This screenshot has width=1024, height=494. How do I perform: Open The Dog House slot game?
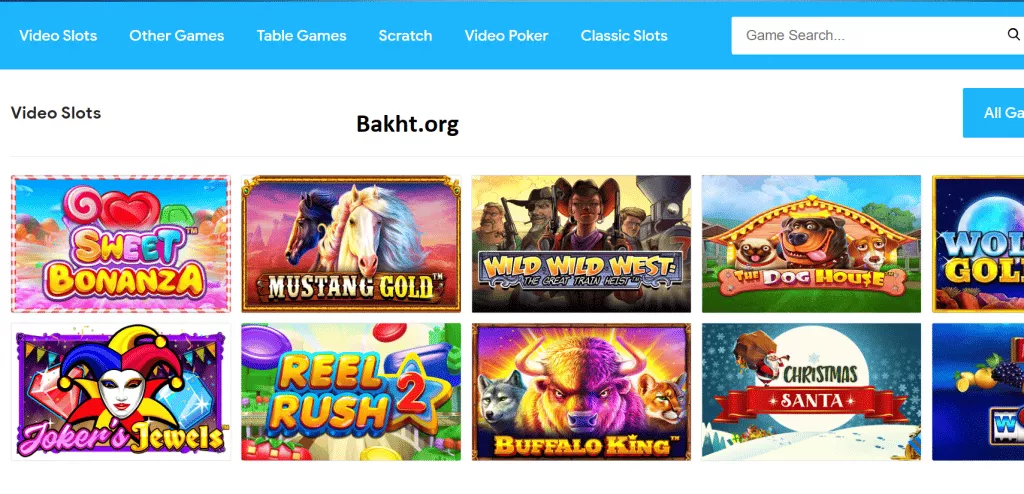point(811,244)
